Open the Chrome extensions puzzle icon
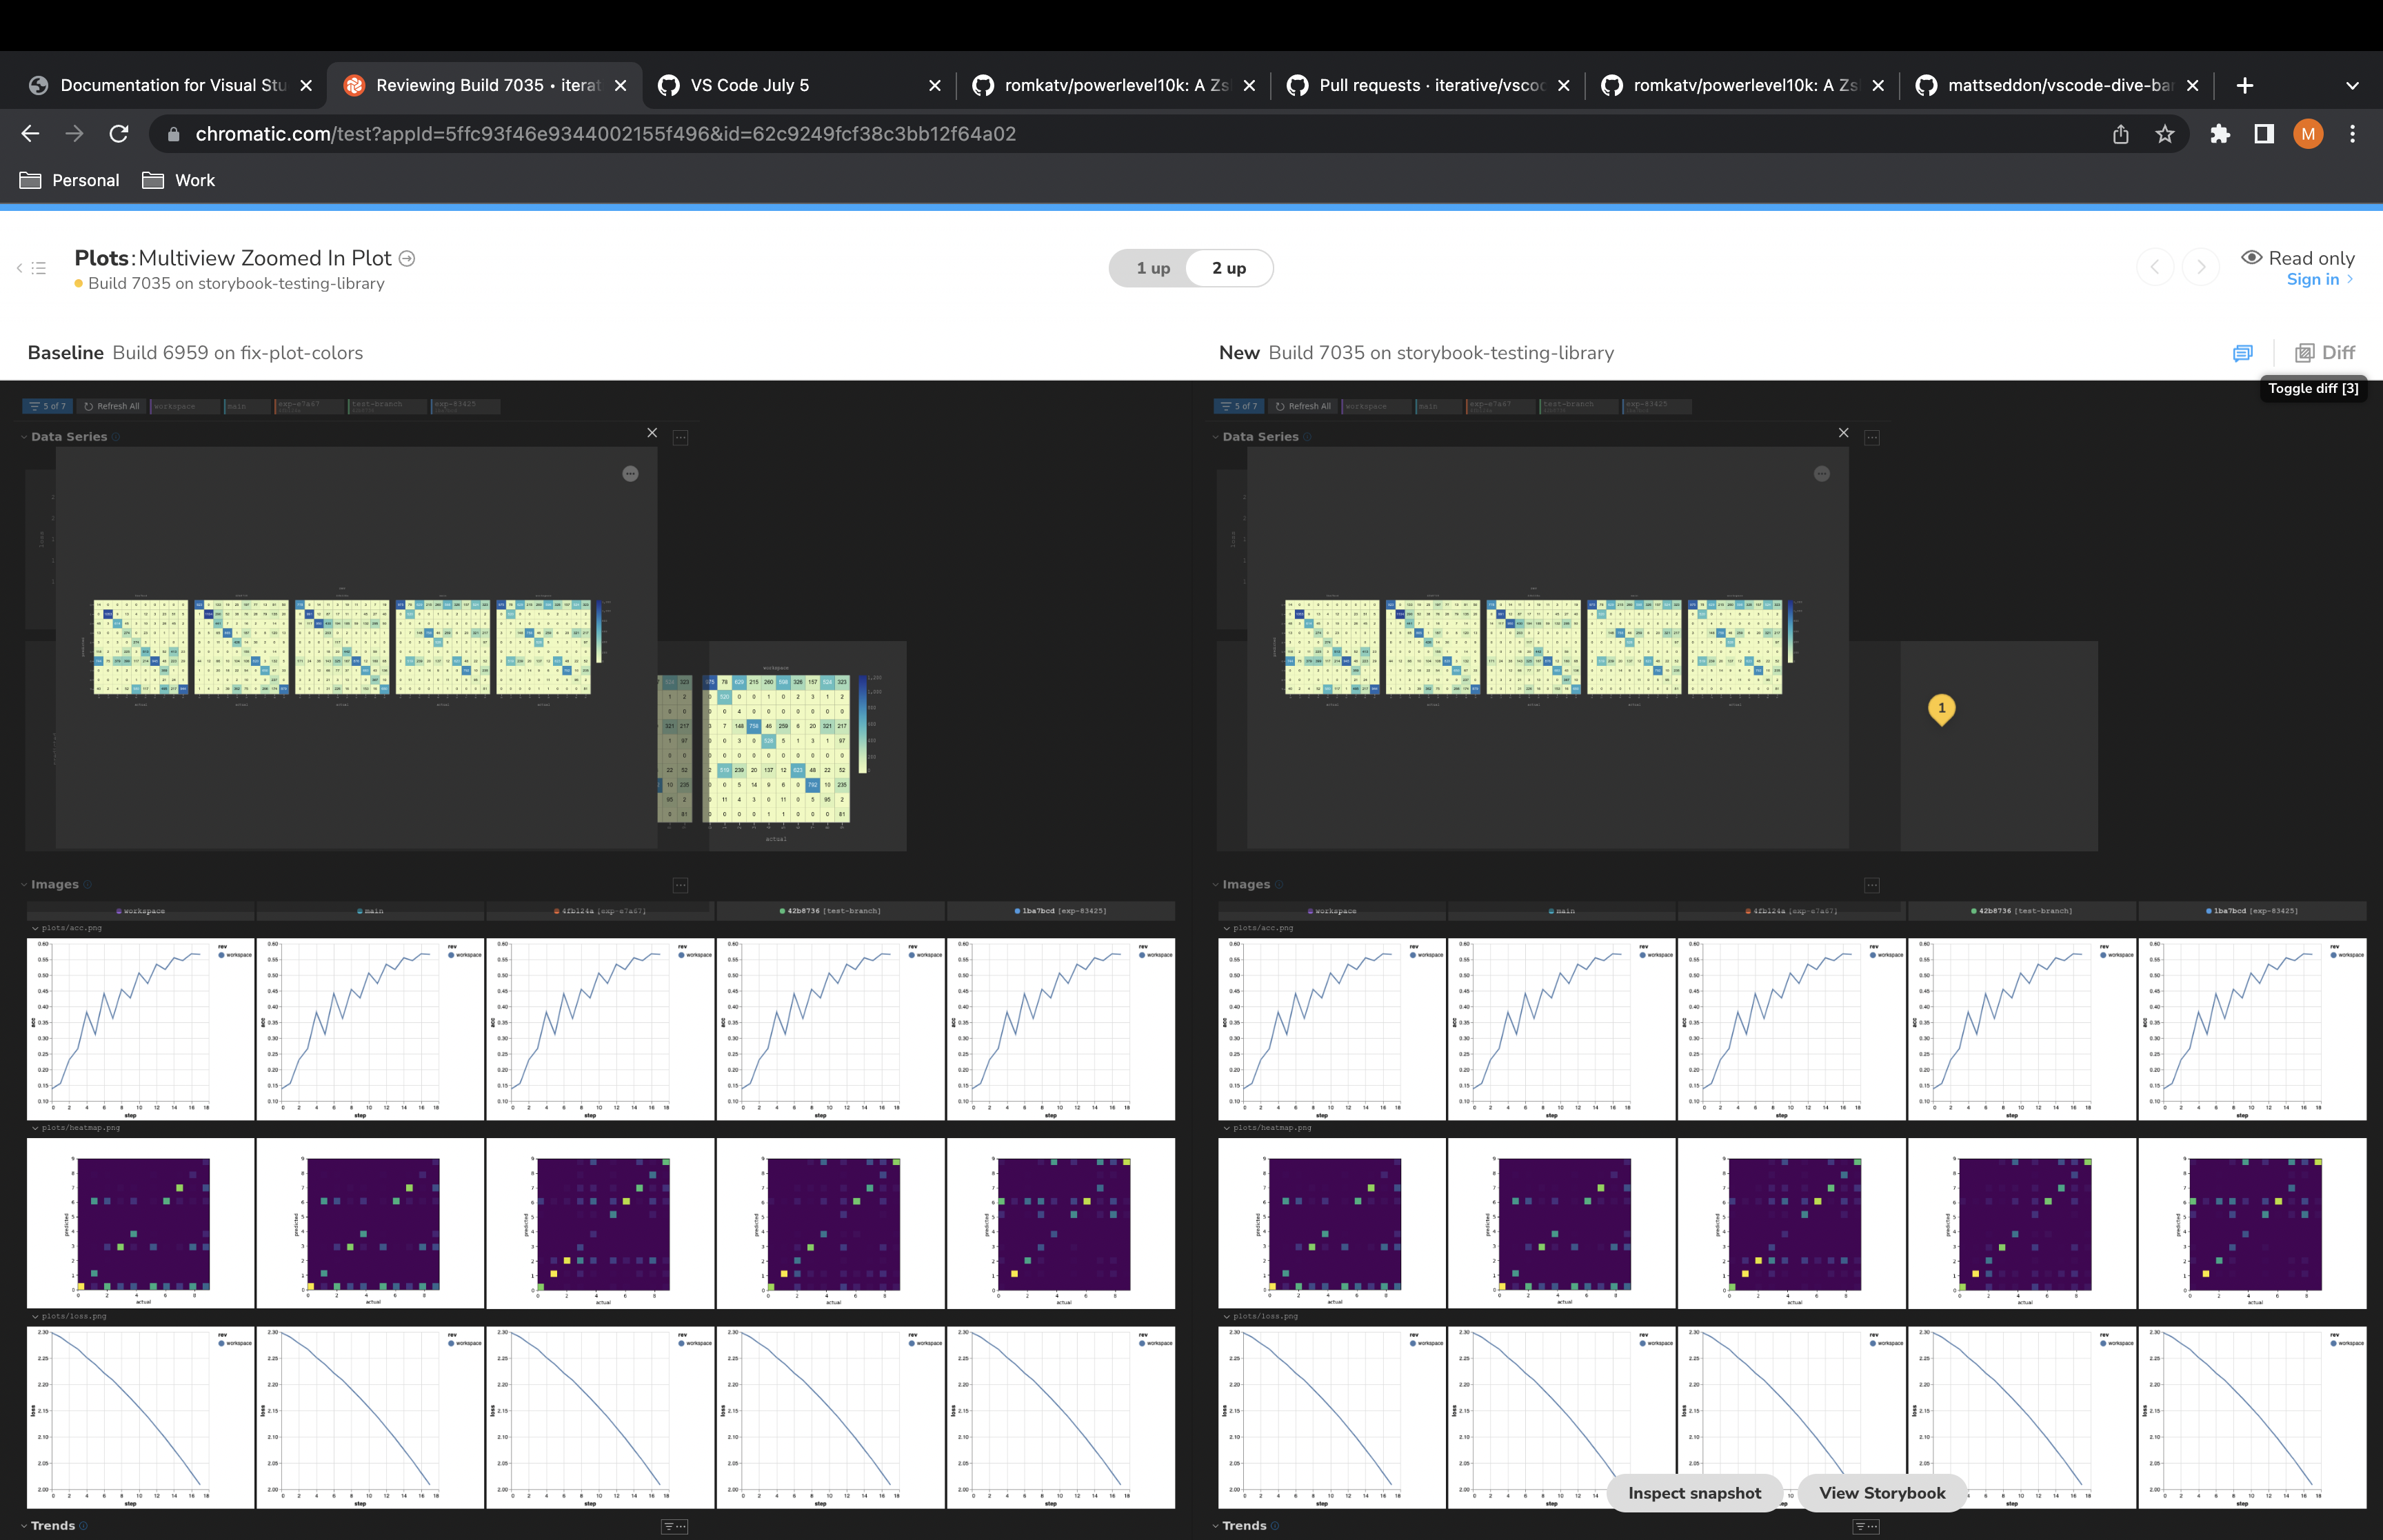The image size is (2383, 1540). pyautogui.click(x=2219, y=134)
